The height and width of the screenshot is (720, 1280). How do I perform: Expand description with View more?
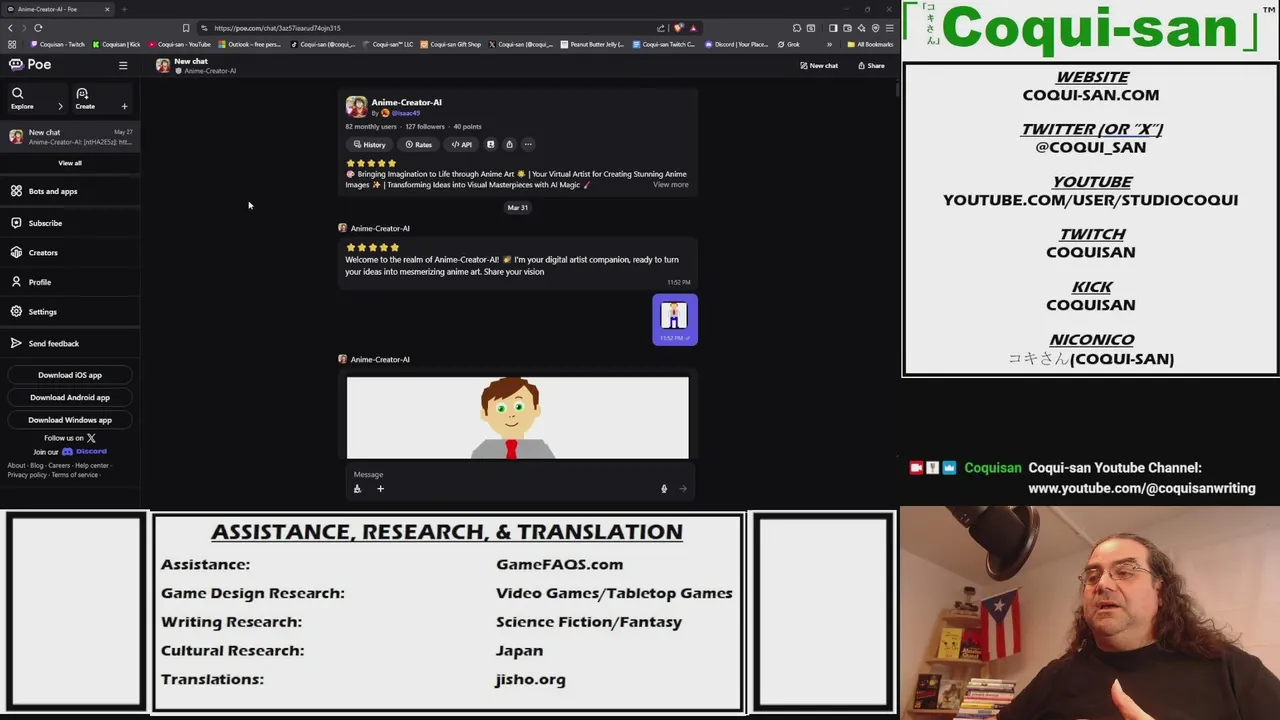pyautogui.click(x=670, y=185)
